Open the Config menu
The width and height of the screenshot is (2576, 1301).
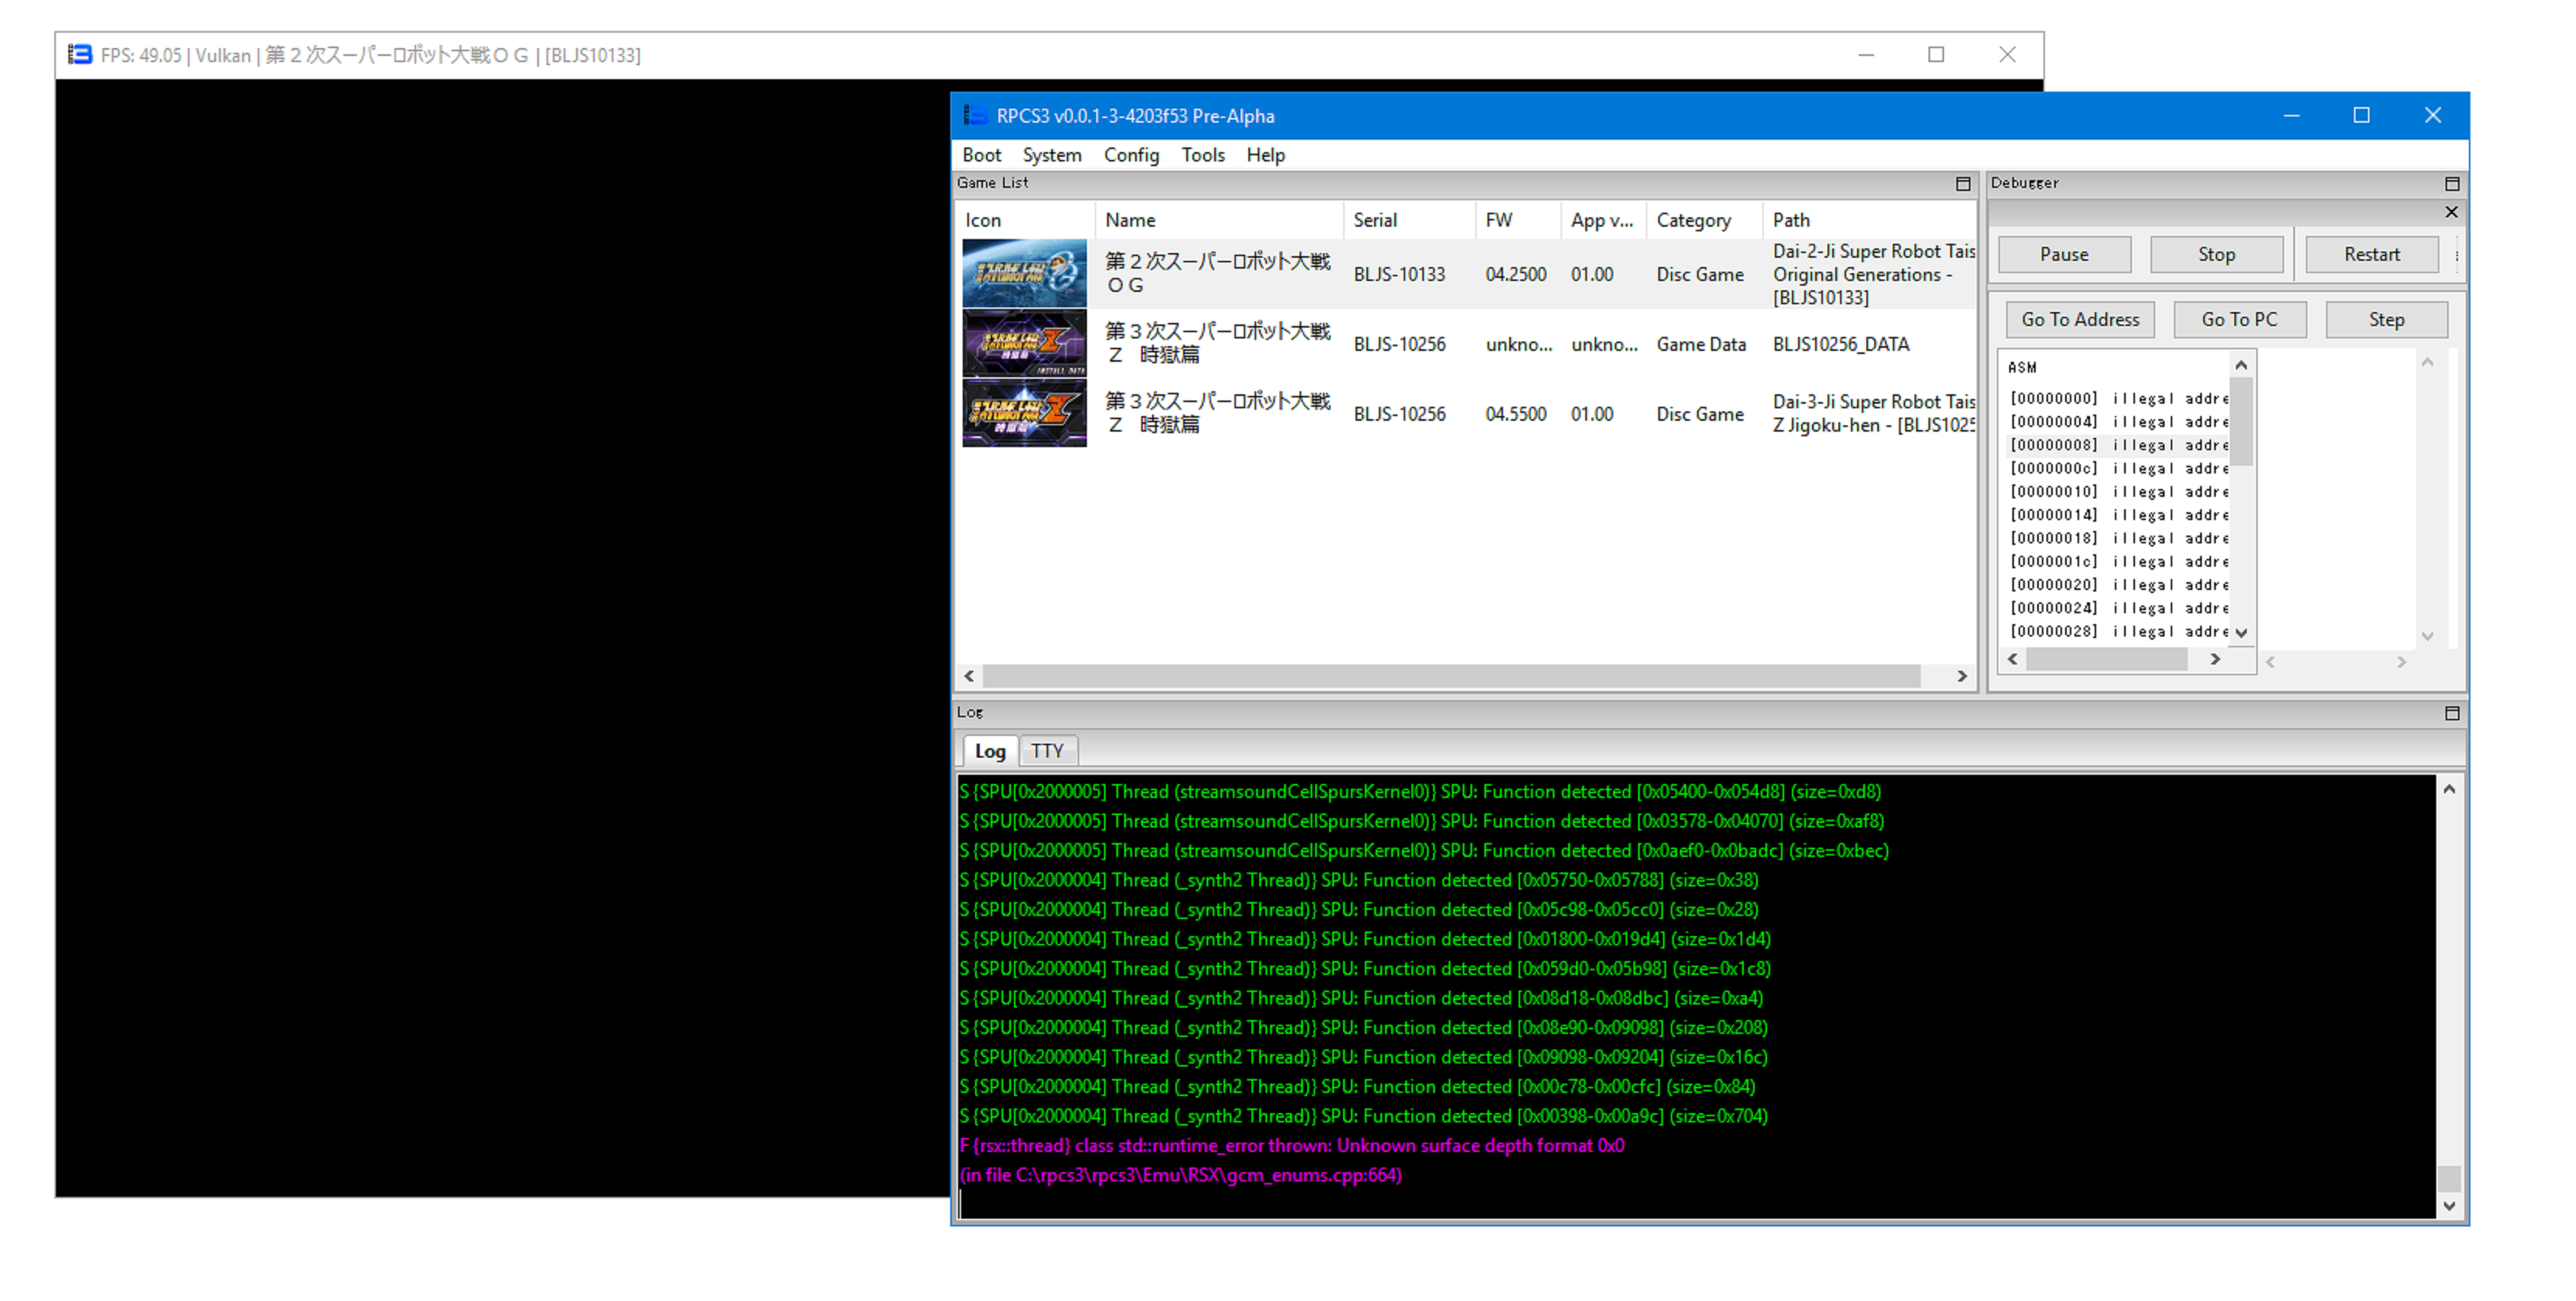(1130, 155)
